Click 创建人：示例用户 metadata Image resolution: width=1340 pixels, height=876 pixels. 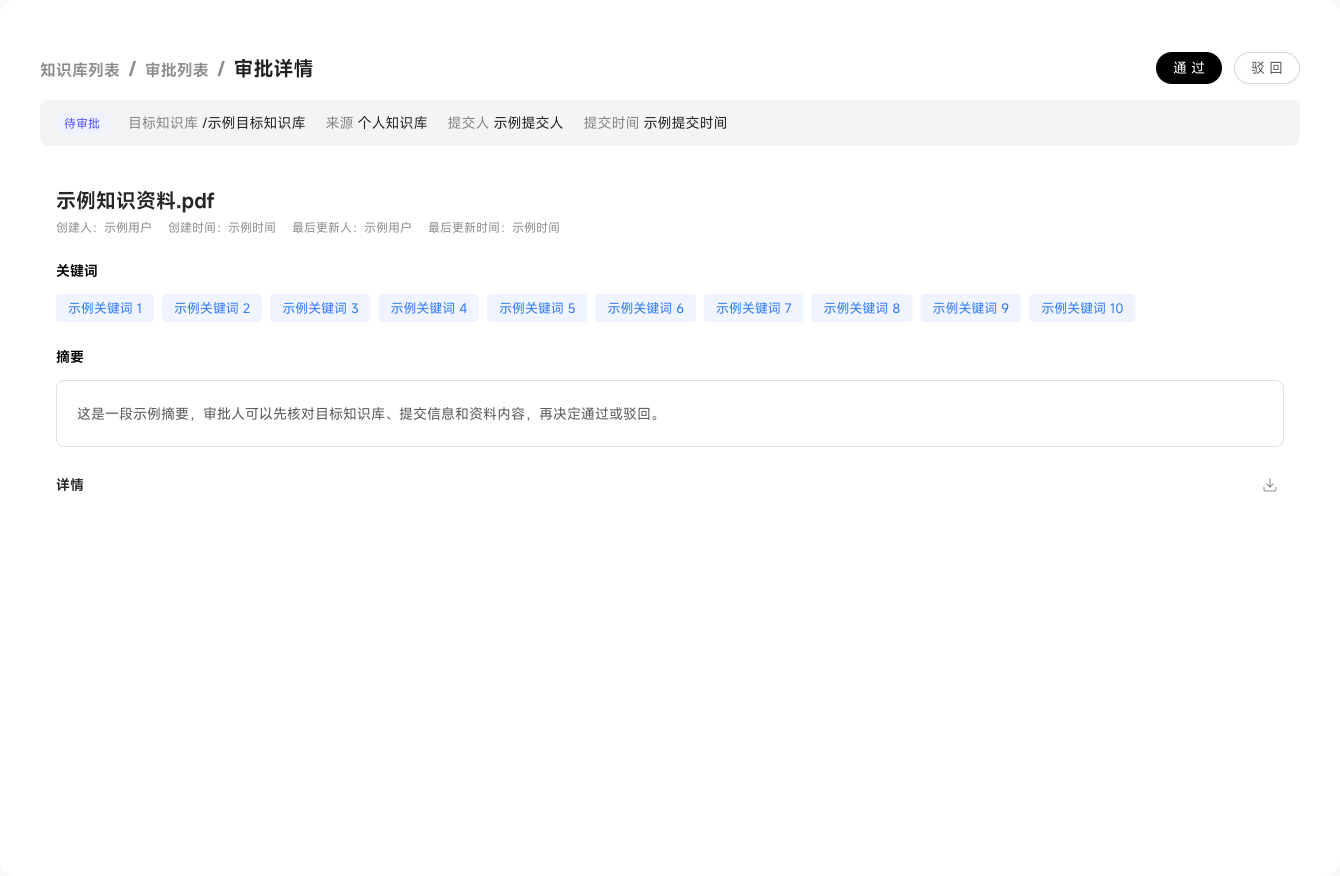pyautogui.click(x=104, y=228)
